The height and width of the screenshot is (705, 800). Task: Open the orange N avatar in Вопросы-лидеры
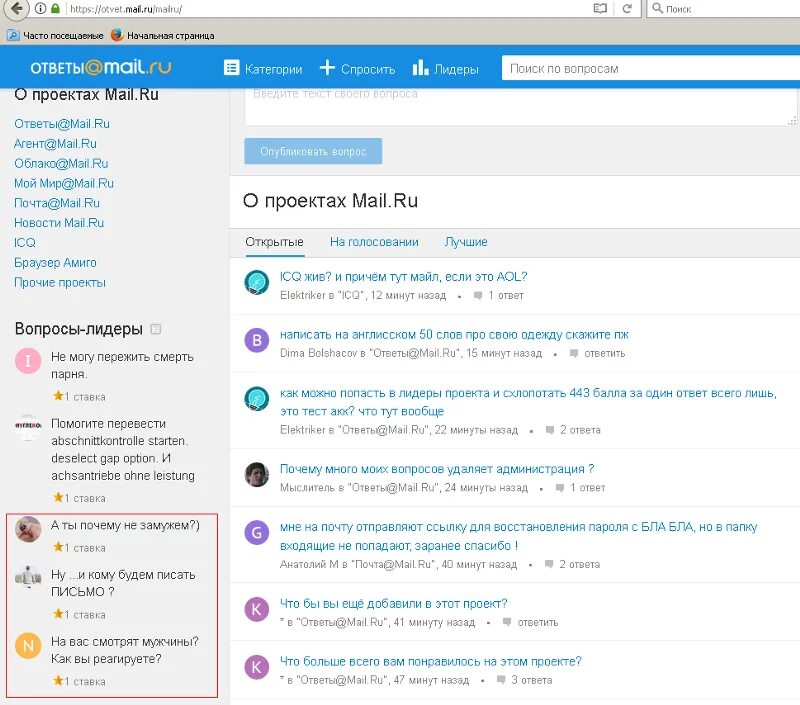[x=28, y=646]
